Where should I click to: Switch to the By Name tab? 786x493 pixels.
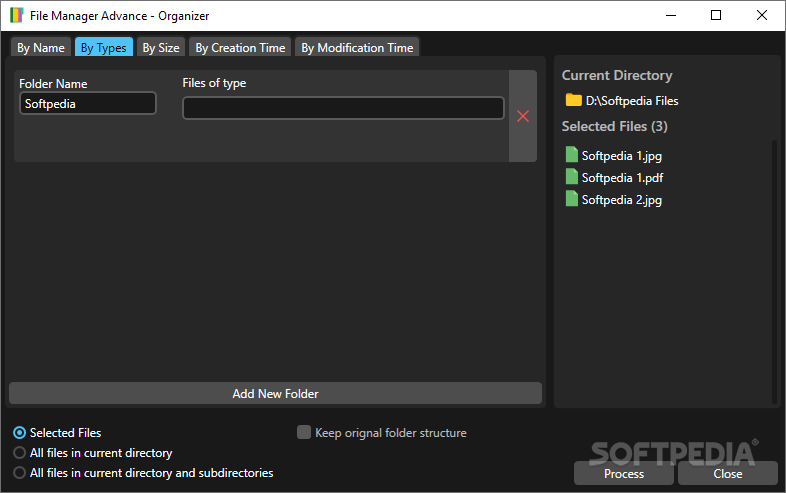[x=41, y=48]
